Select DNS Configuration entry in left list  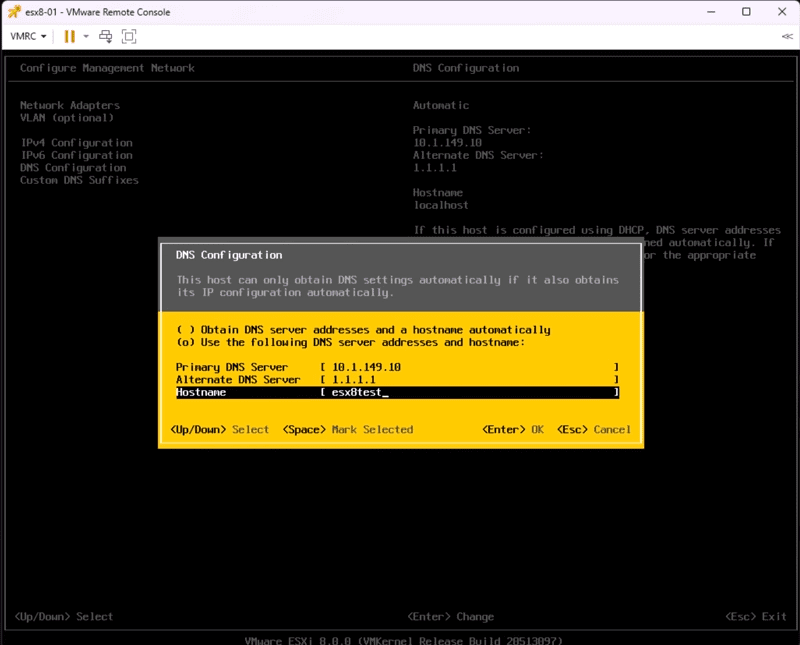point(73,168)
